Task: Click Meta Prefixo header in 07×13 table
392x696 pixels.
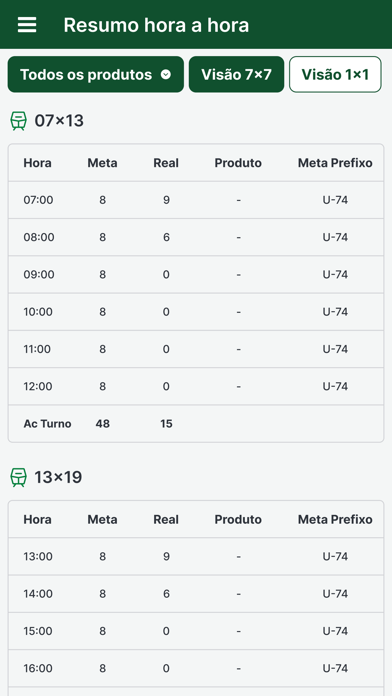Action: click(335, 163)
